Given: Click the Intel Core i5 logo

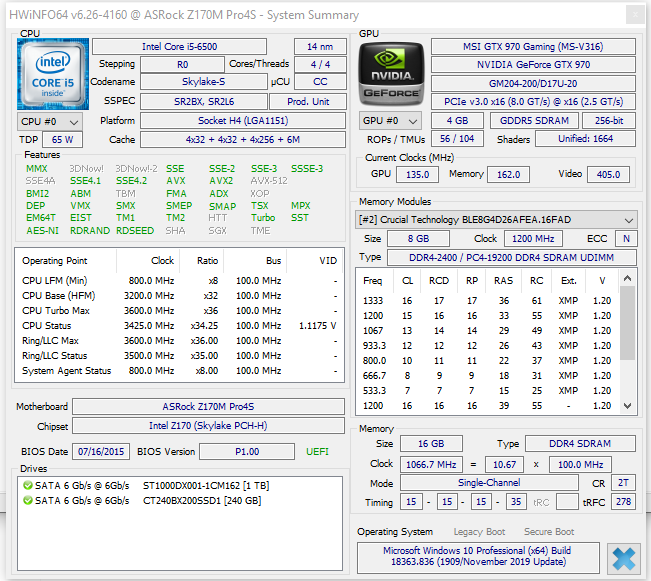Looking at the screenshot, I should pos(54,72).
